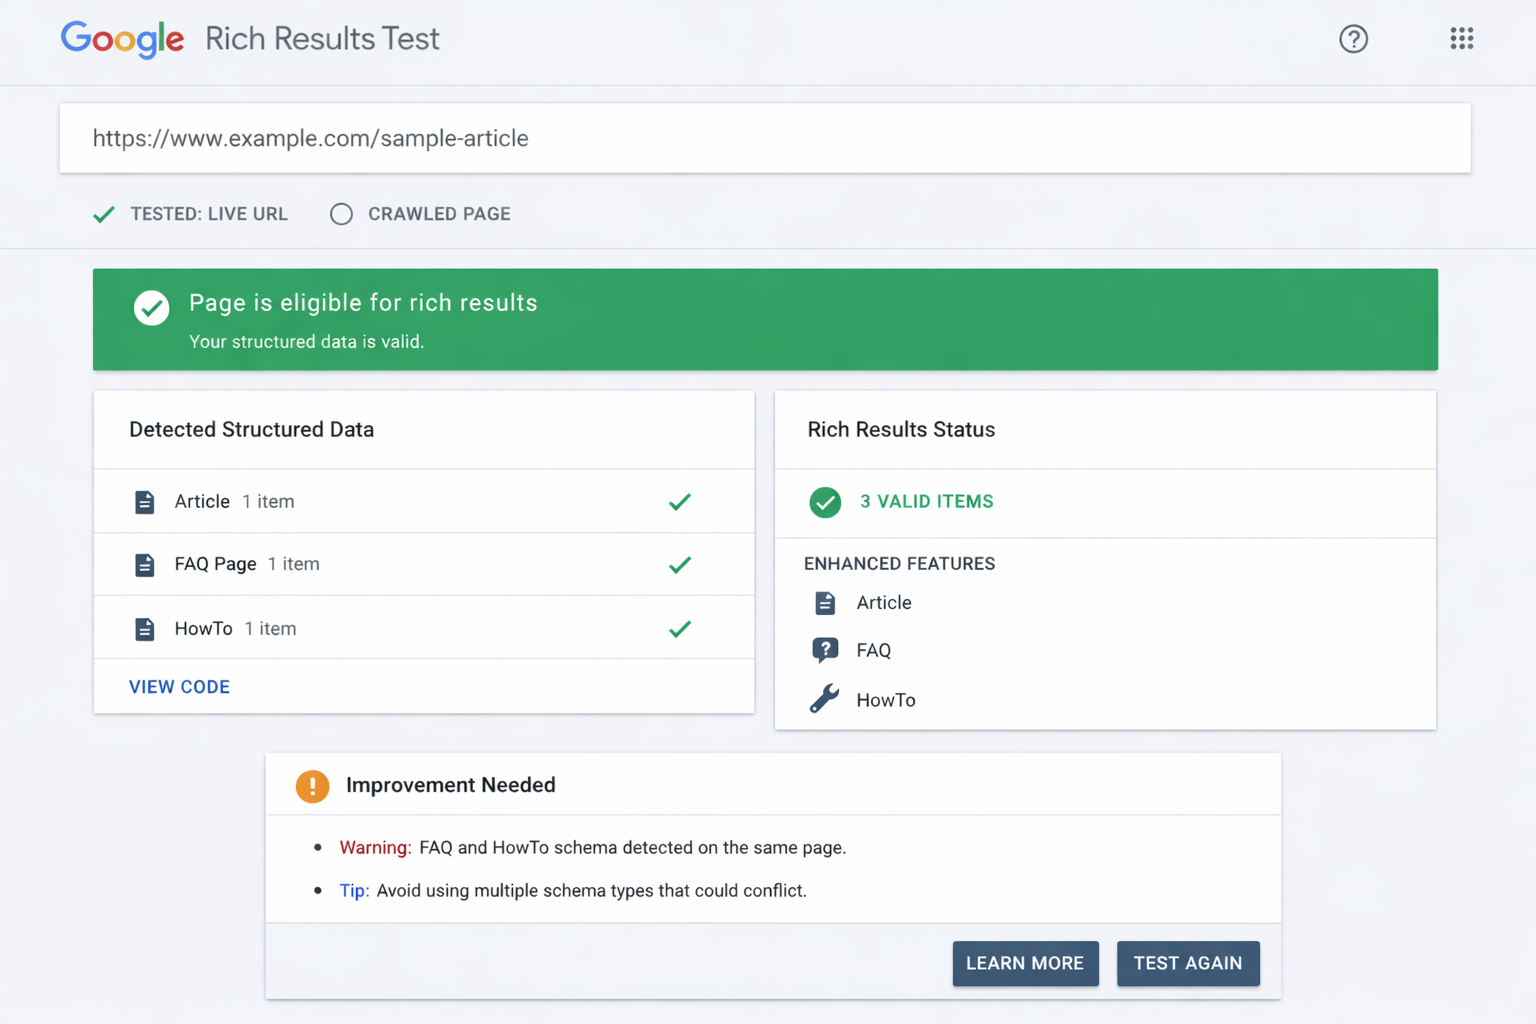Click the HowTo wrench icon under Enhanced Features
This screenshot has height=1024, width=1536.
pyautogui.click(x=824, y=699)
